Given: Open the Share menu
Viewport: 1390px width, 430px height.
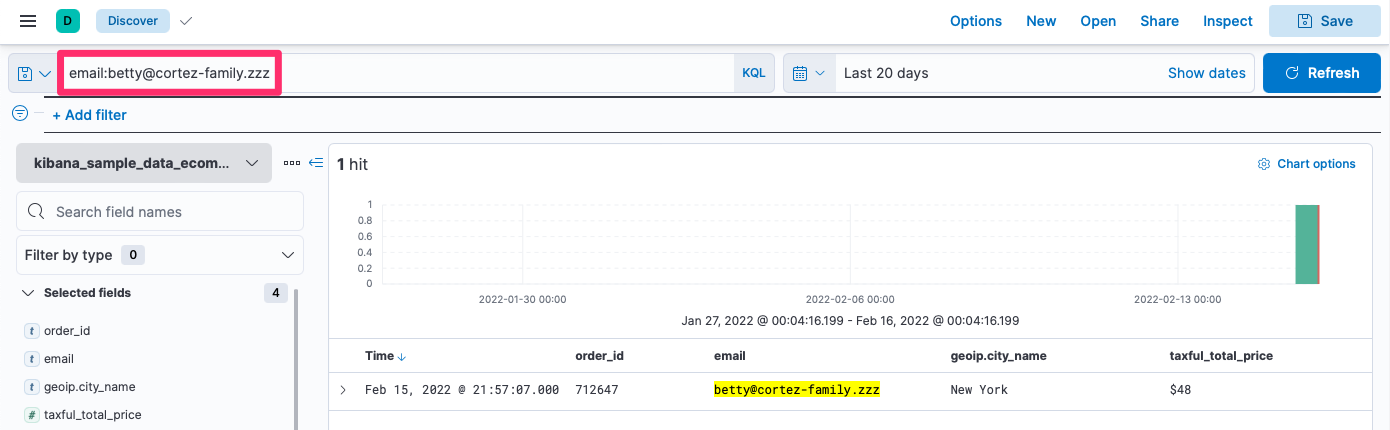Looking at the screenshot, I should (1159, 21).
